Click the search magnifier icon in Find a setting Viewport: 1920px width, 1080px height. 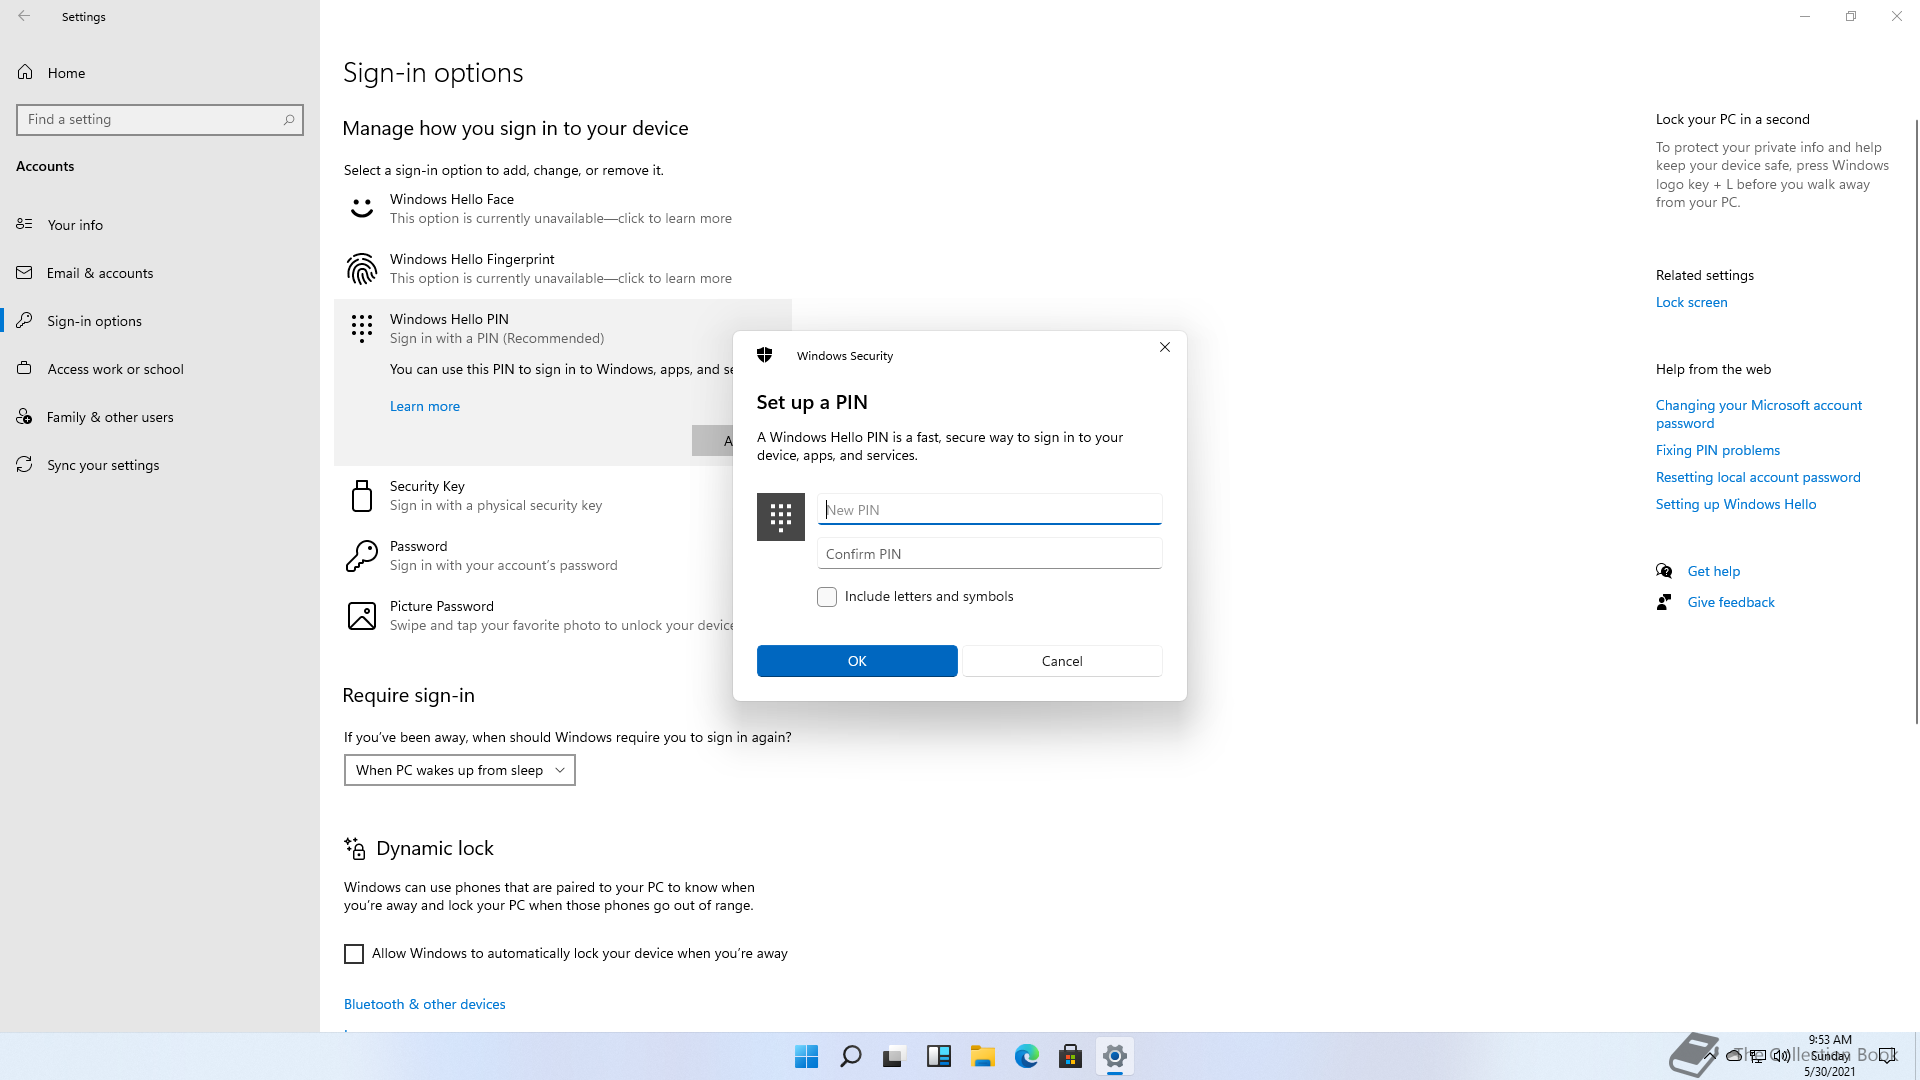(289, 120)
